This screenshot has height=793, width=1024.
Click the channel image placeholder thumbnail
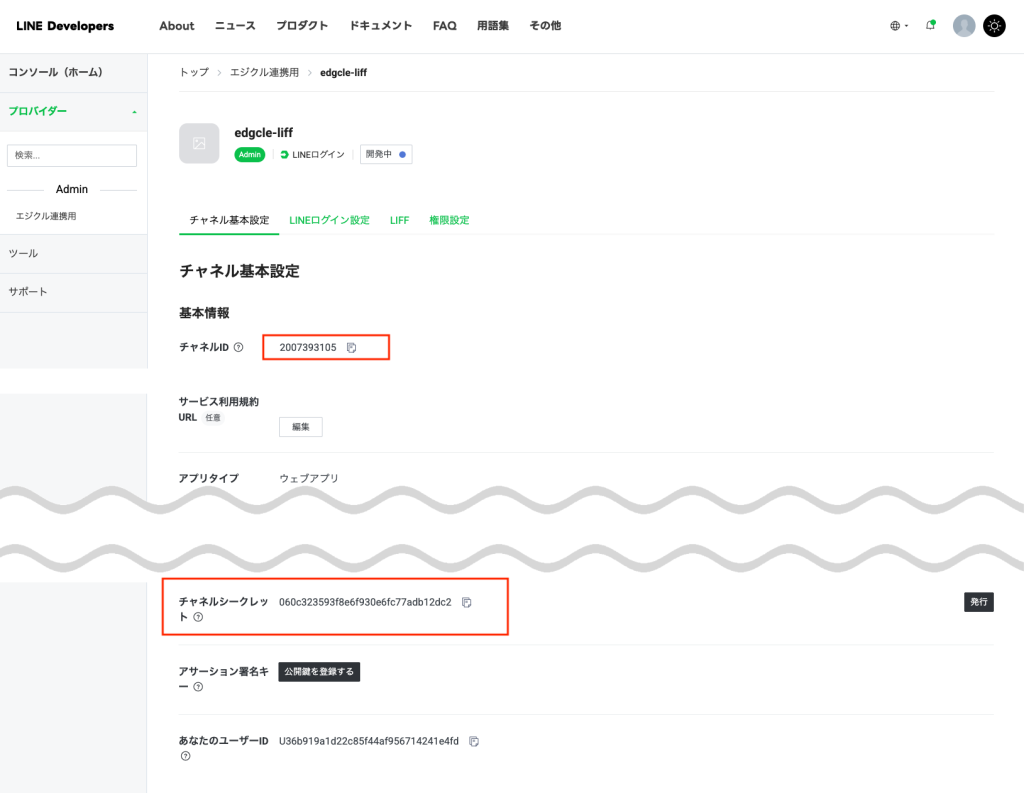point(199,143)
